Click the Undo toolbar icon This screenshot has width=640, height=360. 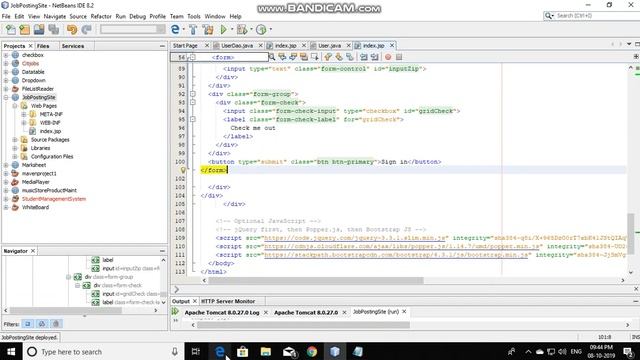(72, 29)
